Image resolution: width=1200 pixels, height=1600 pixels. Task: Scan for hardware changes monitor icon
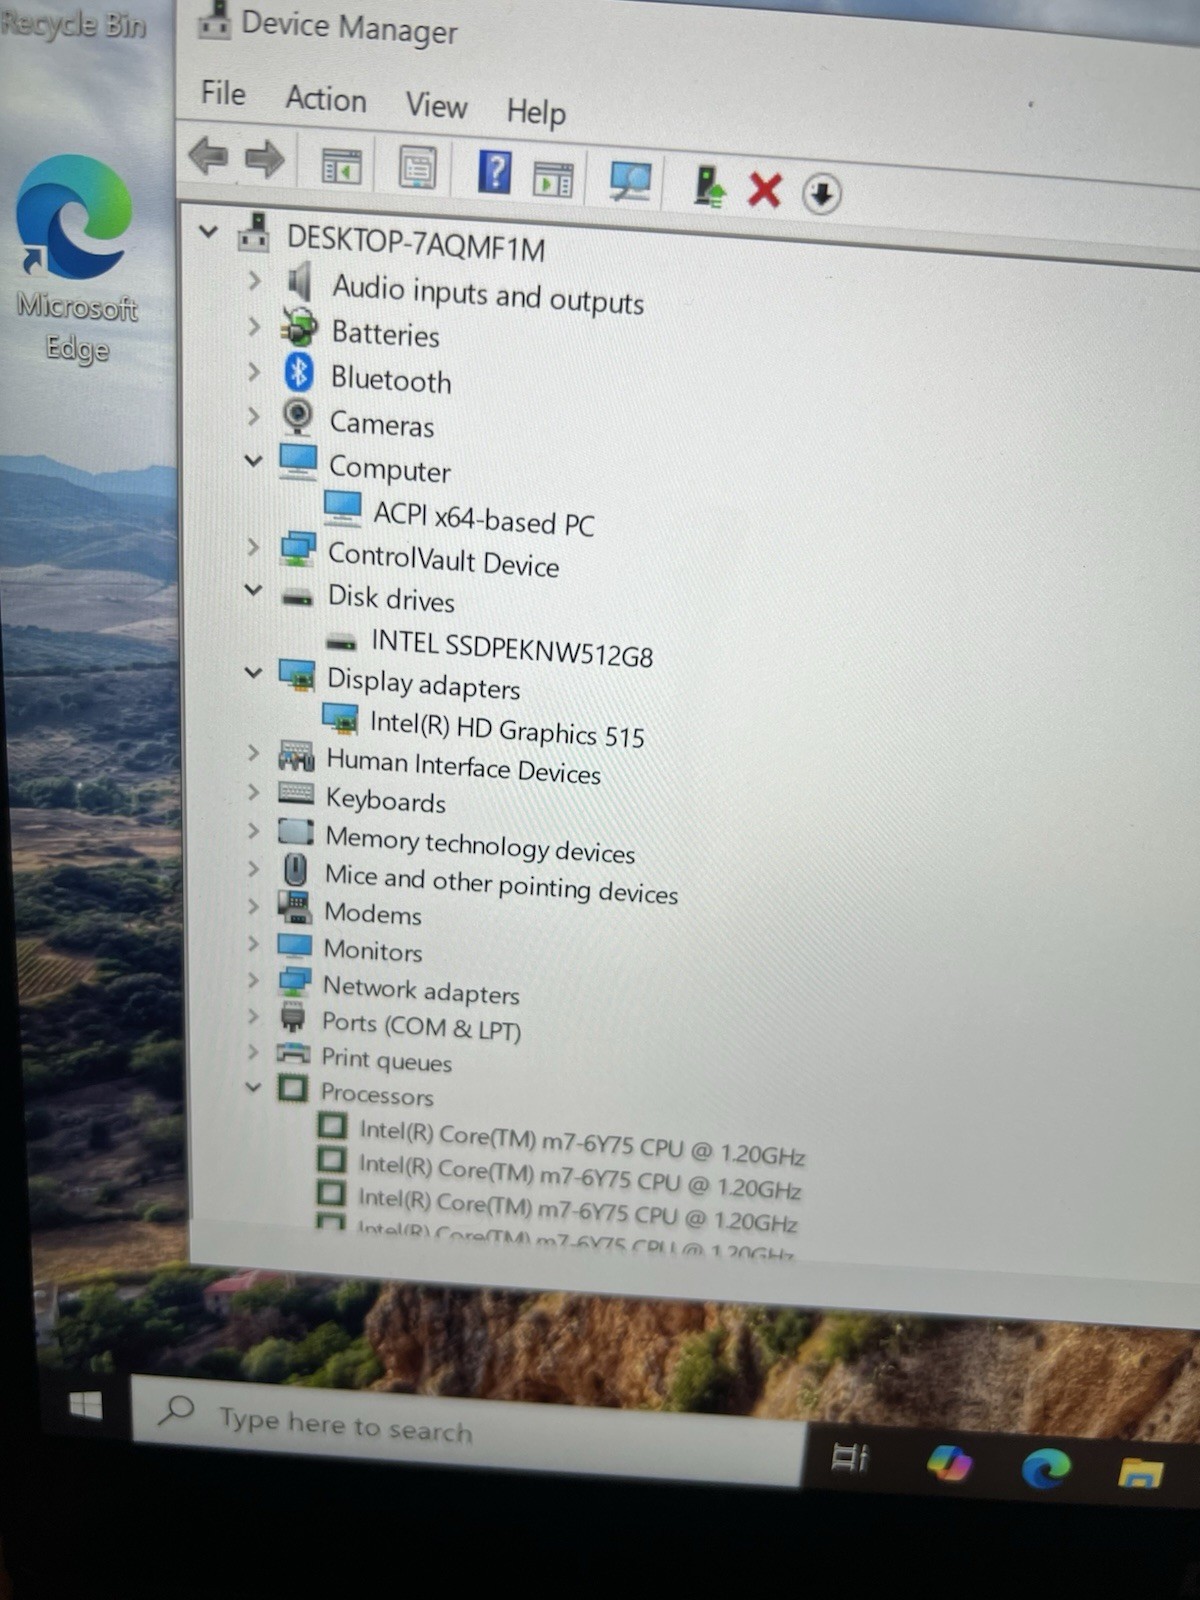click(x=630, y=181)
